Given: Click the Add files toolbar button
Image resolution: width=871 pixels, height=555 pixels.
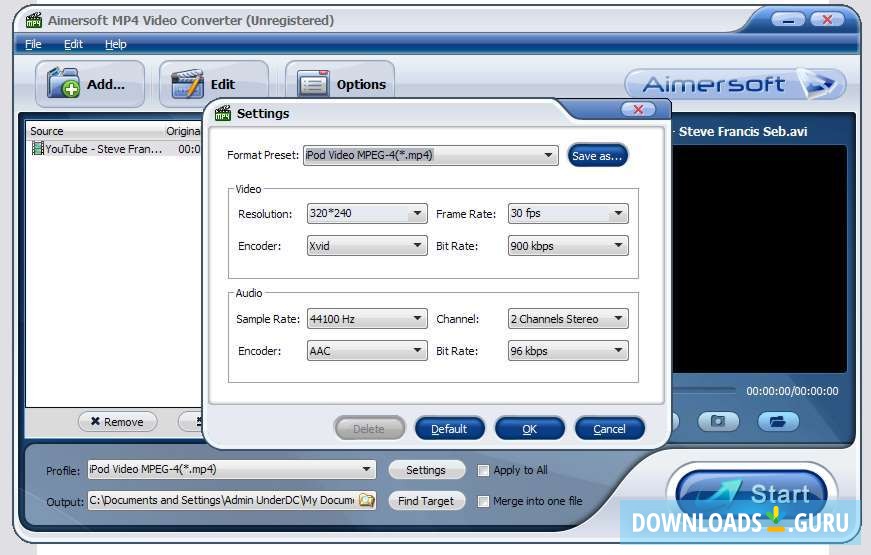Looking at the screenshot, I should [89, 84].
